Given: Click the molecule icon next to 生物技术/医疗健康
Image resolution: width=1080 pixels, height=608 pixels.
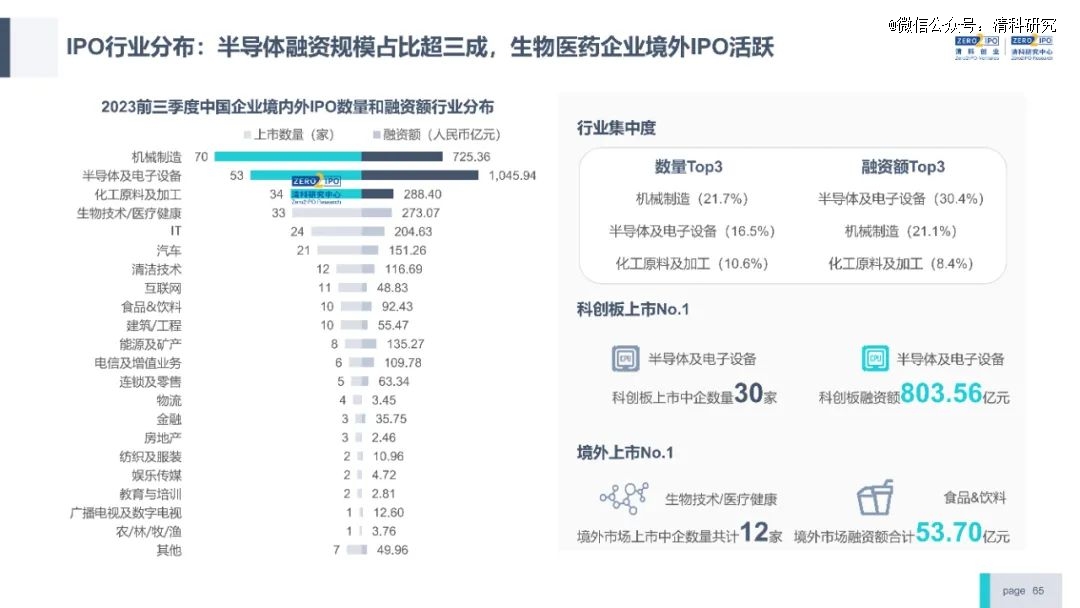Looking at the screenshot, I should click(x=624, y=497).
